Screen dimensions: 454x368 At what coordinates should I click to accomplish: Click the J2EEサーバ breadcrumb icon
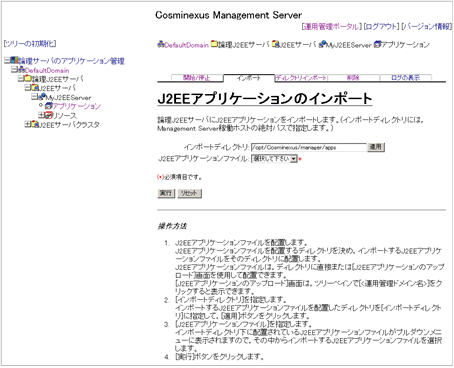pos(275,44)
